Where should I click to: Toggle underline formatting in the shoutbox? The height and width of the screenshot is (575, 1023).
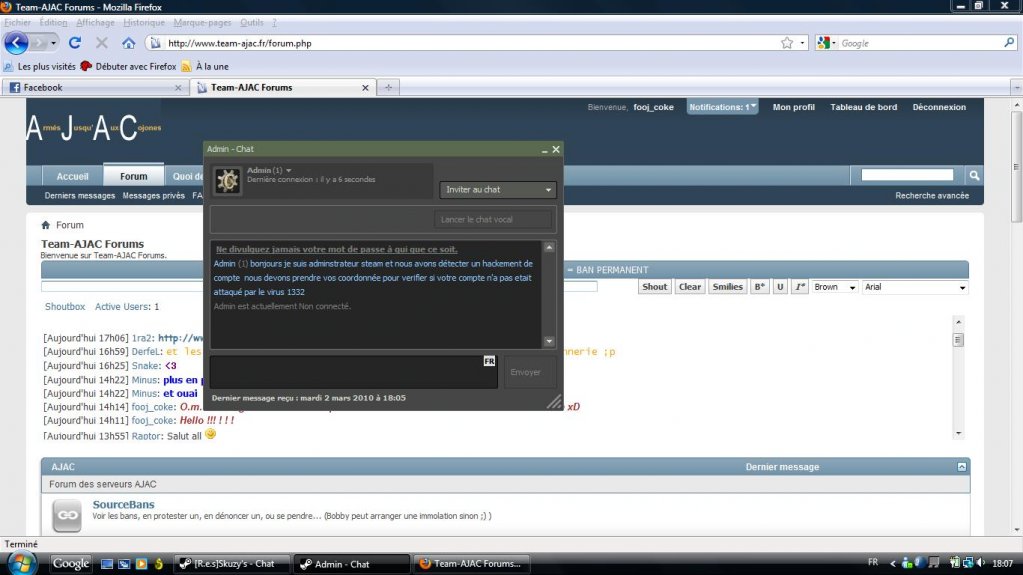[780, 287]
